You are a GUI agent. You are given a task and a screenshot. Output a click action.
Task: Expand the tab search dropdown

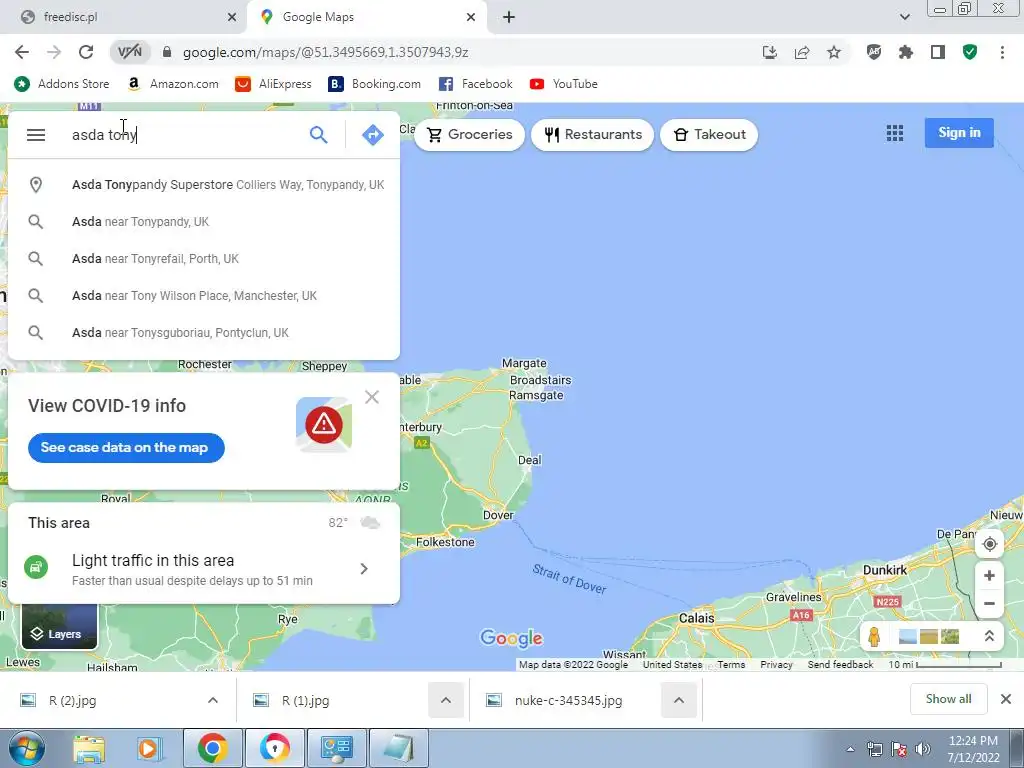904,17
